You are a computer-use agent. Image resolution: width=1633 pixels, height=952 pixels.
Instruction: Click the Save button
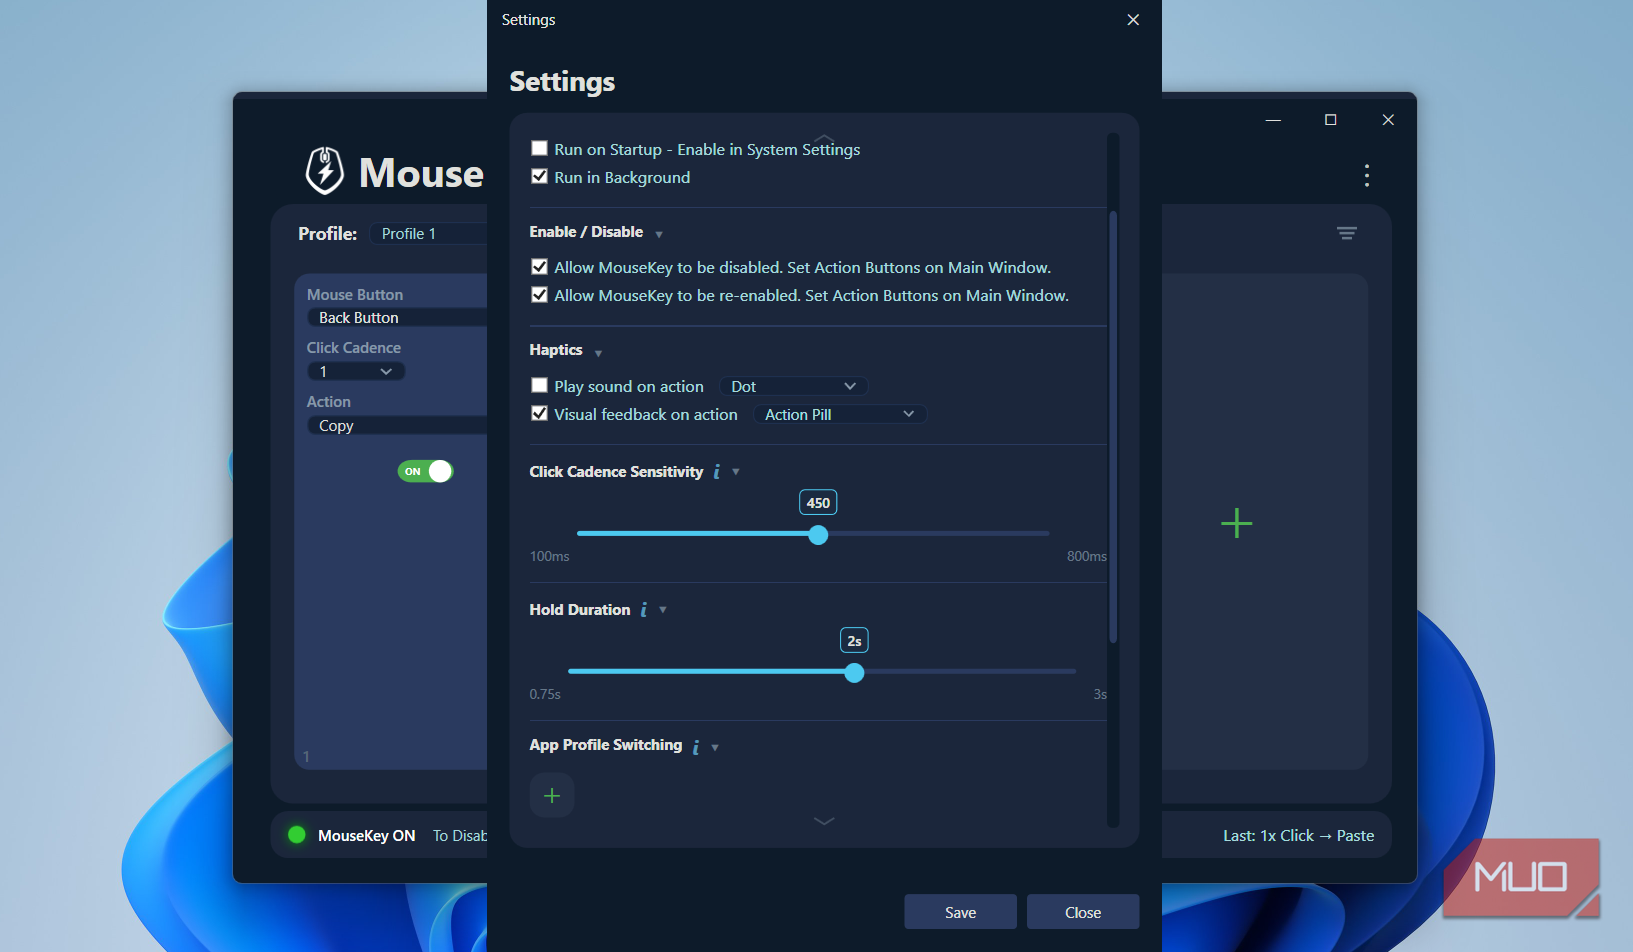tap(960, 912)
